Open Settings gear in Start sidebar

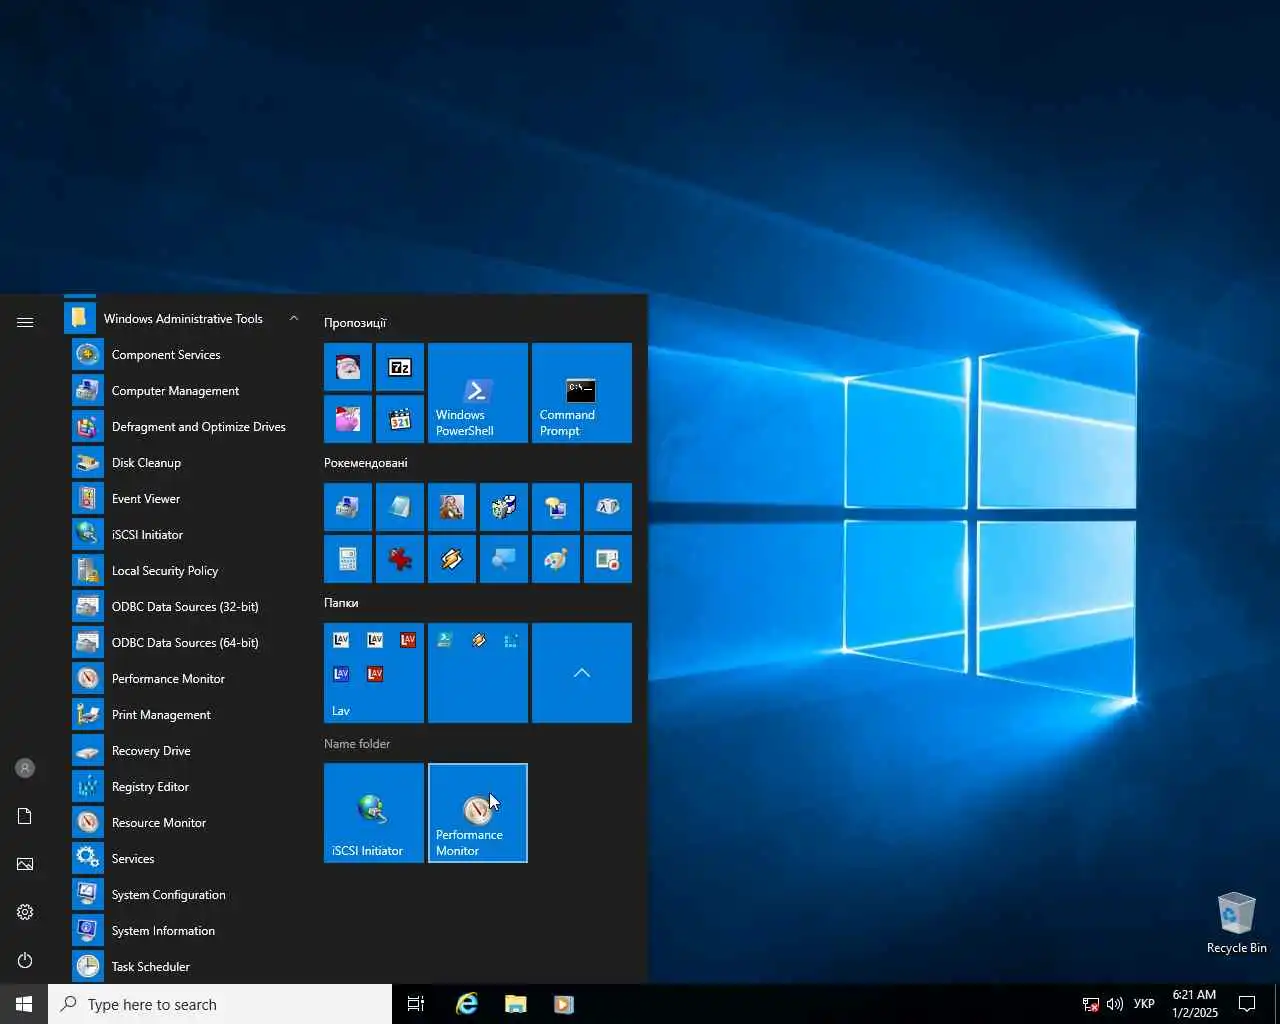pos(25,912)
